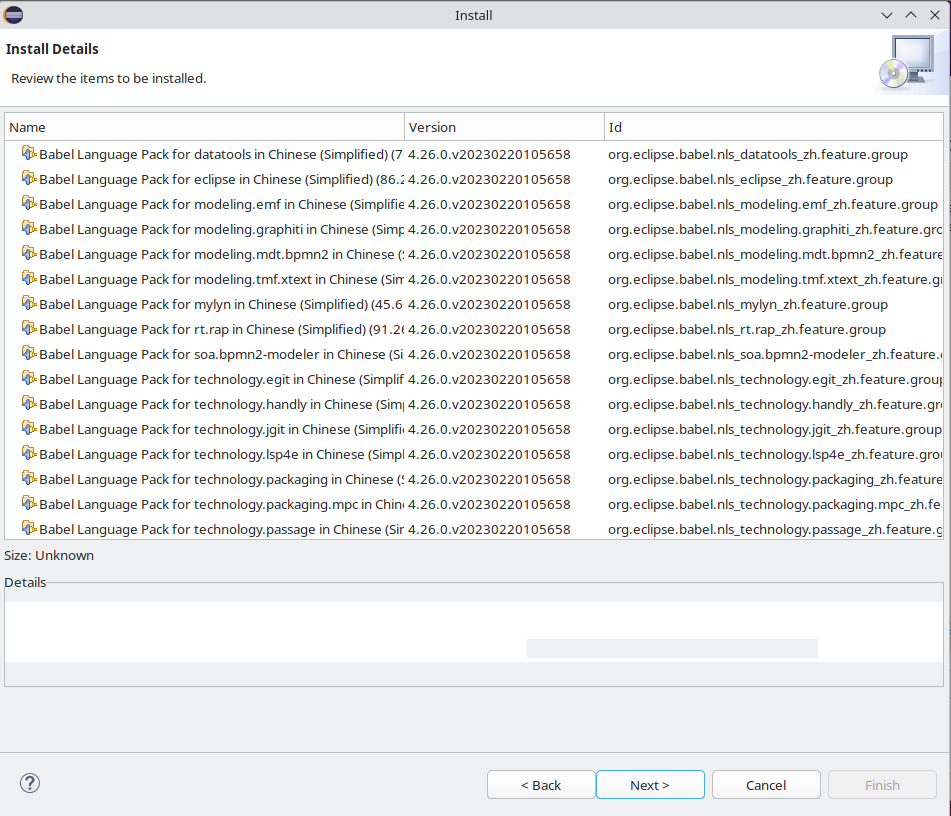
Task: Click Id cell of the technology.lsp4e row
Action: pyautogui.click(x=775, y=454)
